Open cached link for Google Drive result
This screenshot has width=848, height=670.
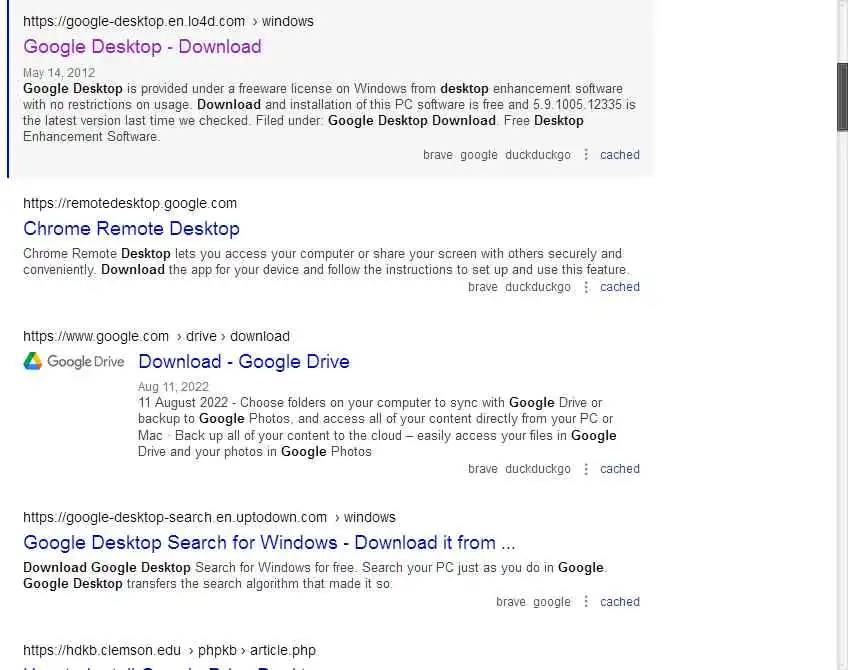click(620, 469)
